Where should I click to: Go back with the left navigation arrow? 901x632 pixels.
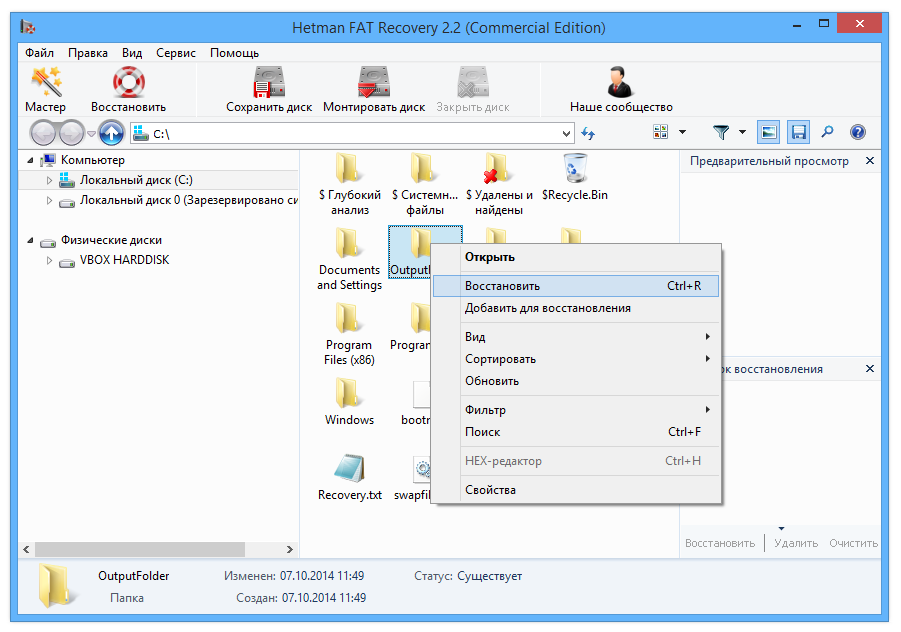43,133
